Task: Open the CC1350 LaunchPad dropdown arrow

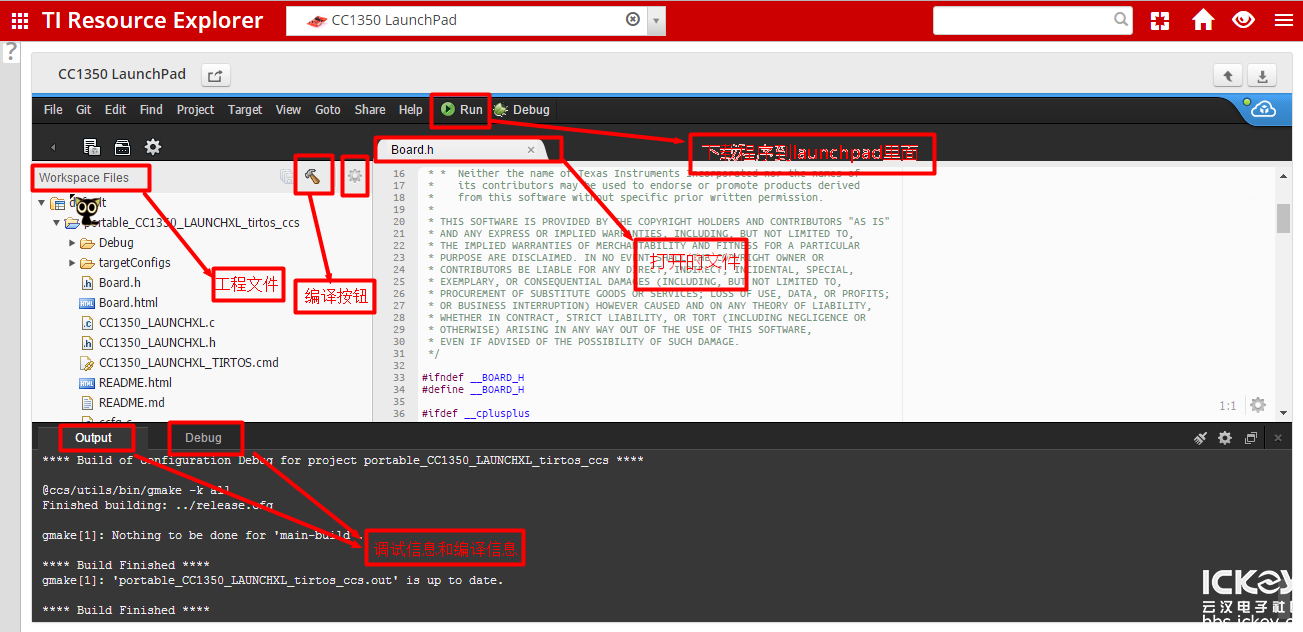Action: pyautogui.click(x=656, y=20)
